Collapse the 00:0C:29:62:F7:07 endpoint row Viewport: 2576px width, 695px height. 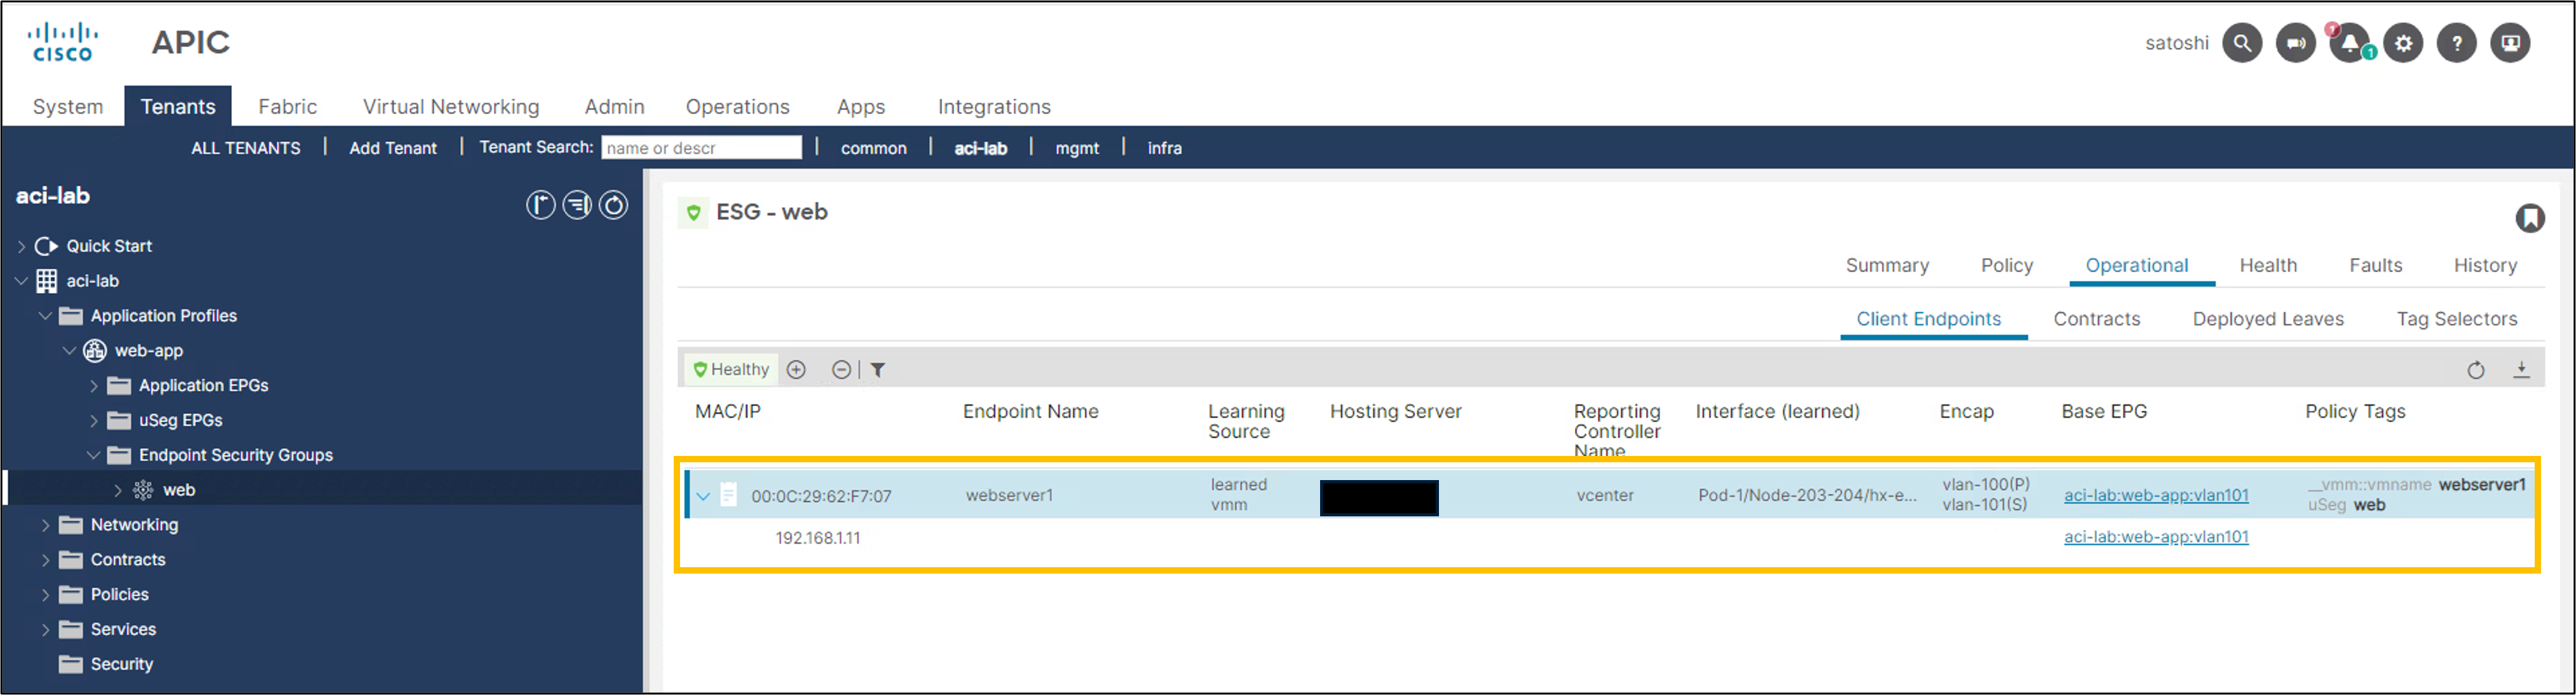pos(704,496)
